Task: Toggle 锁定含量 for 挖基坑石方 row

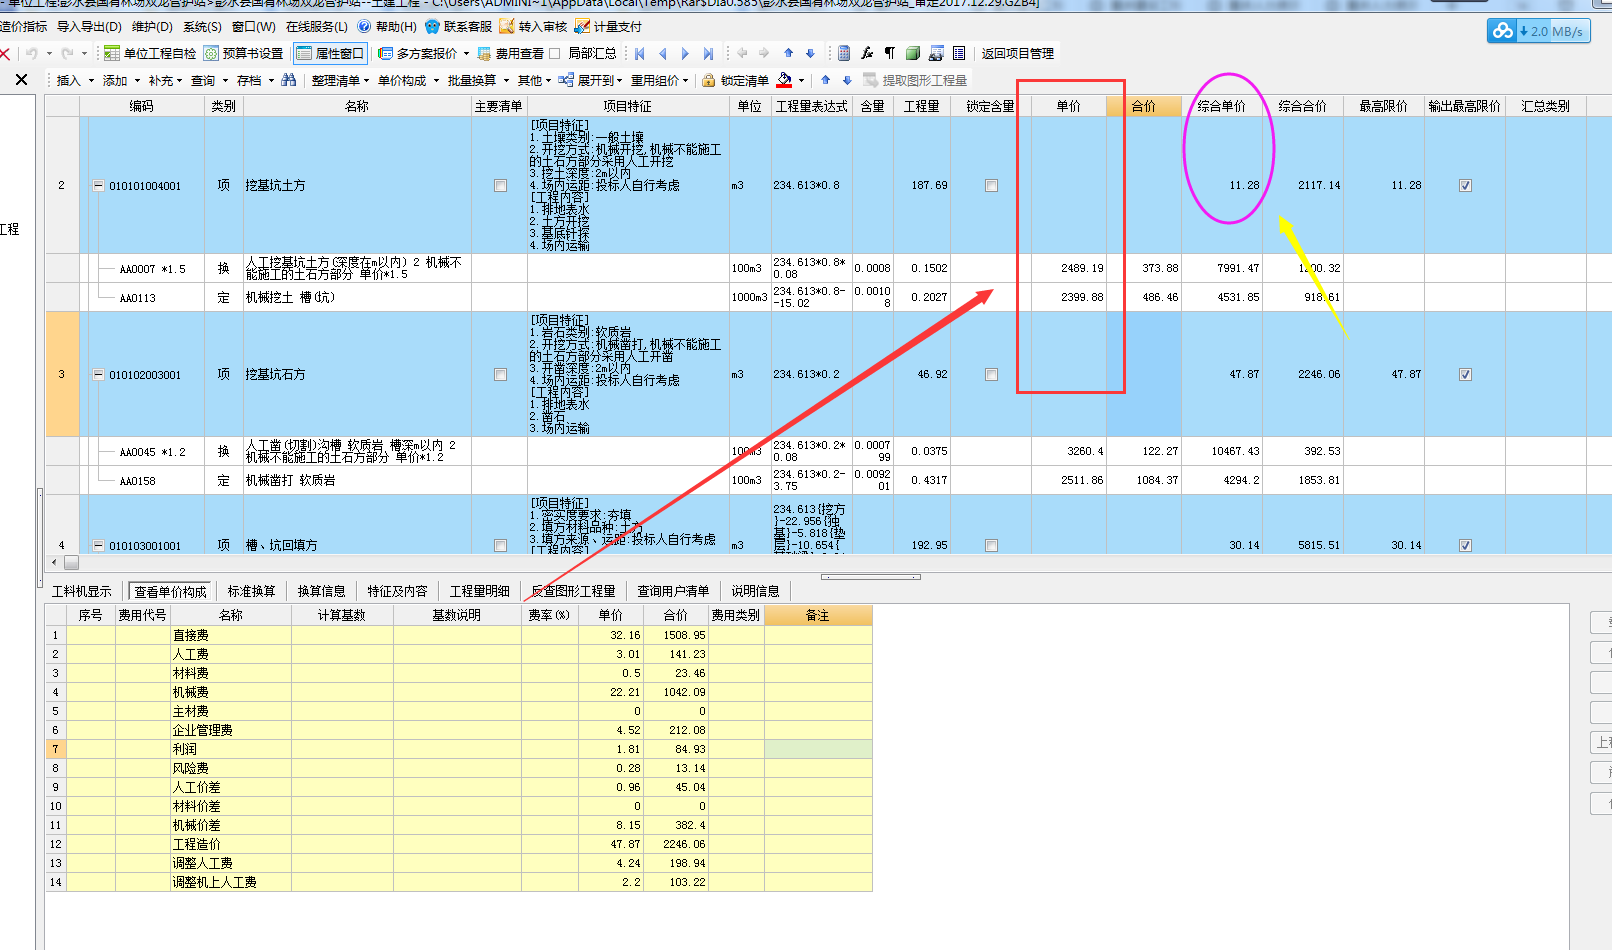Action: (x=991, y=375)
